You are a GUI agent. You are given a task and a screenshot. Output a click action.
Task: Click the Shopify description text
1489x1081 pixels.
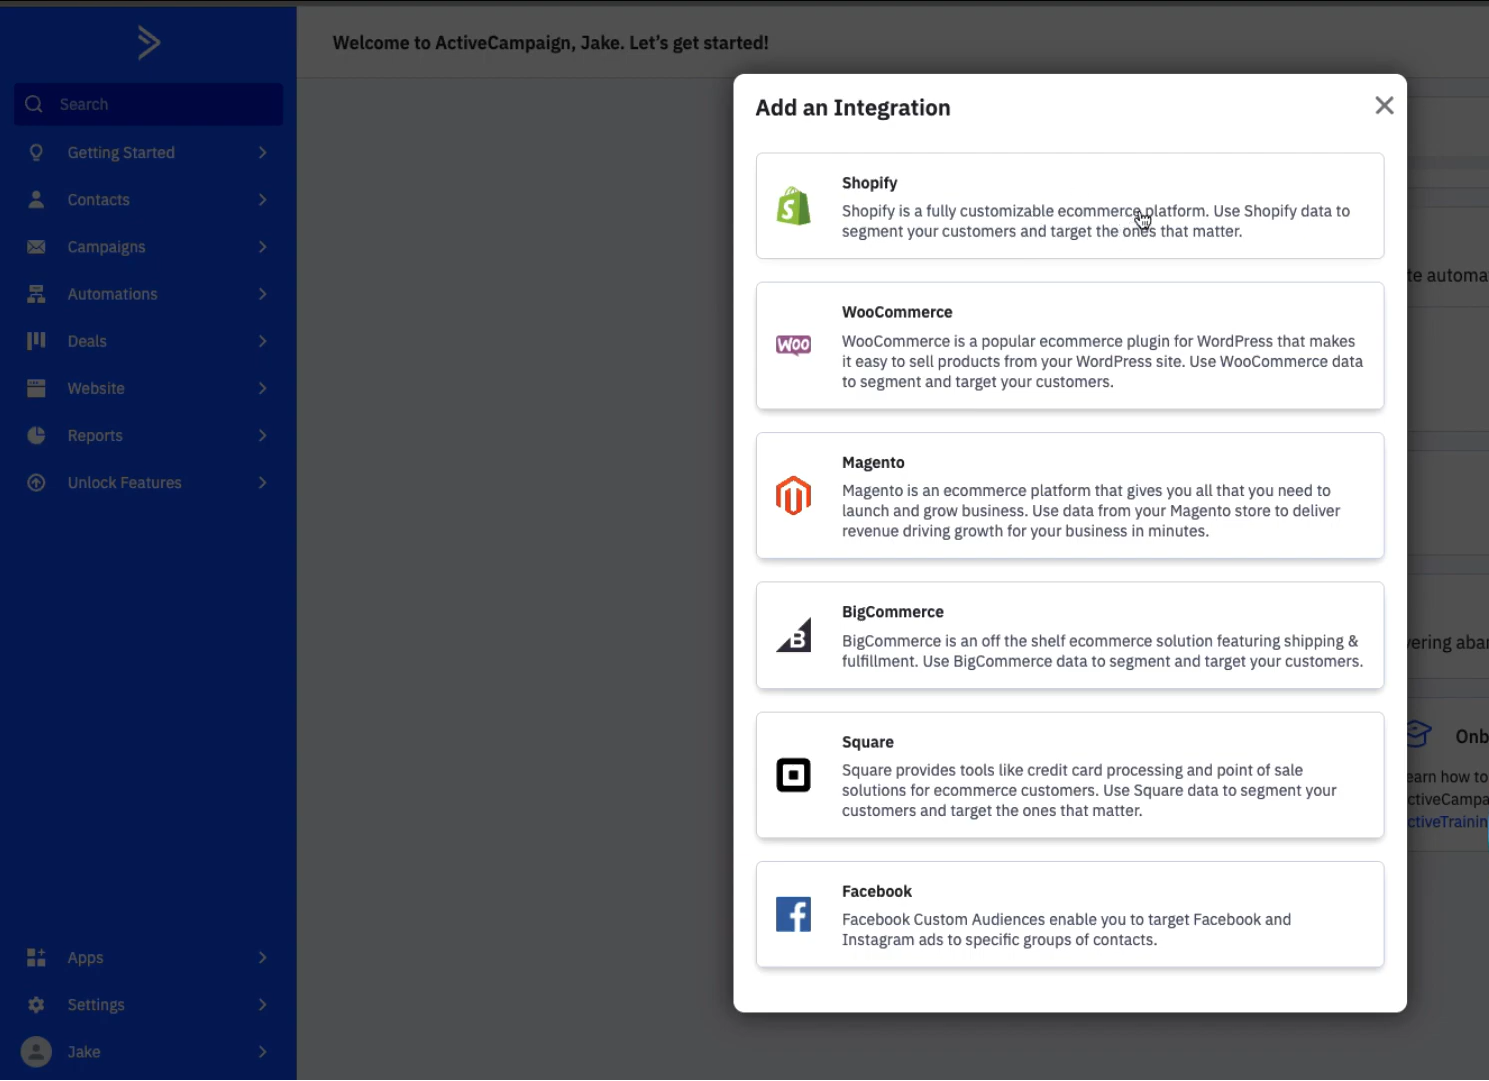click(x=1096, y=221)
